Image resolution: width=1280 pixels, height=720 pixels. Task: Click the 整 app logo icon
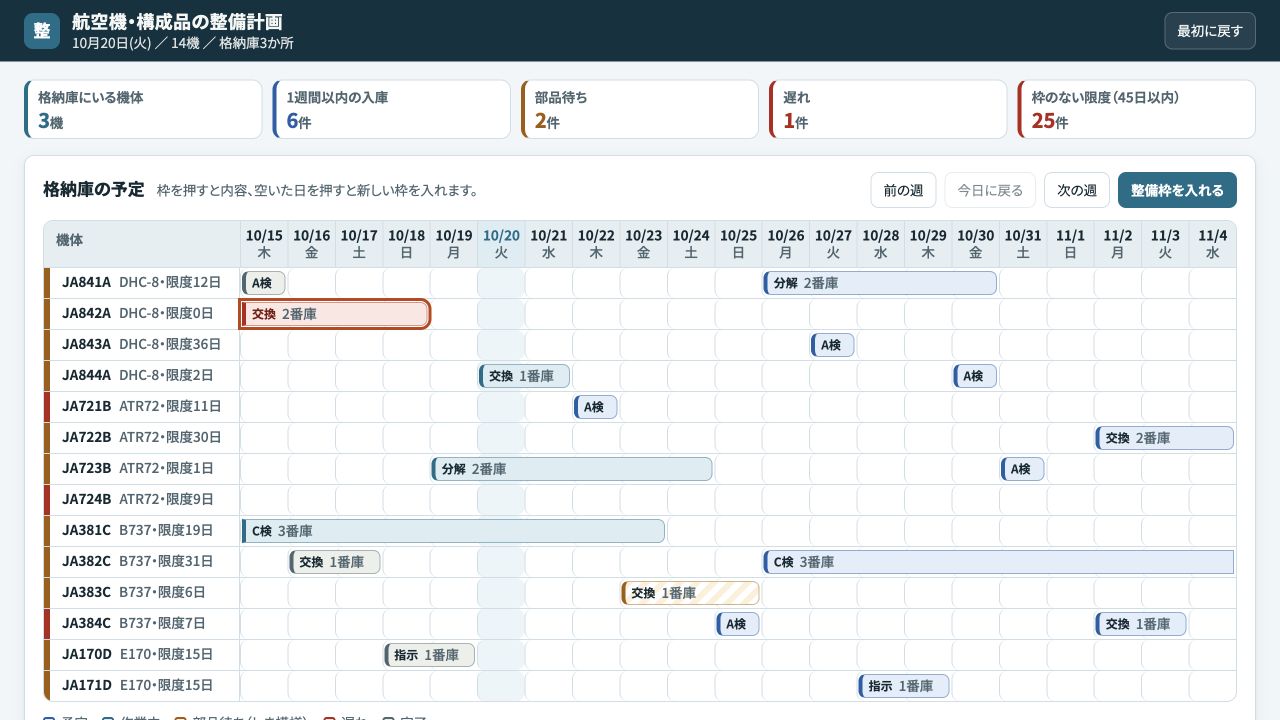pos(42,31)
